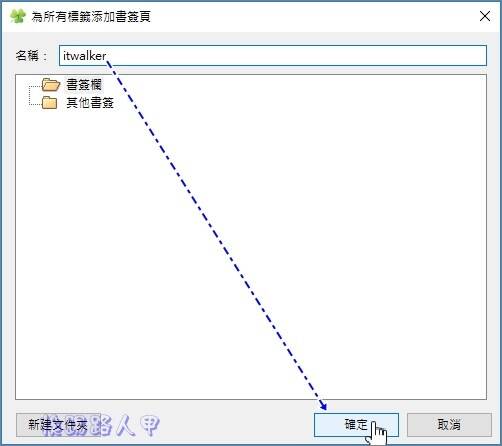Choose the 書簽欄 tree entry label
Image resolution: width=502 pixels, height=446 pixels.
[x=84, y=85]
